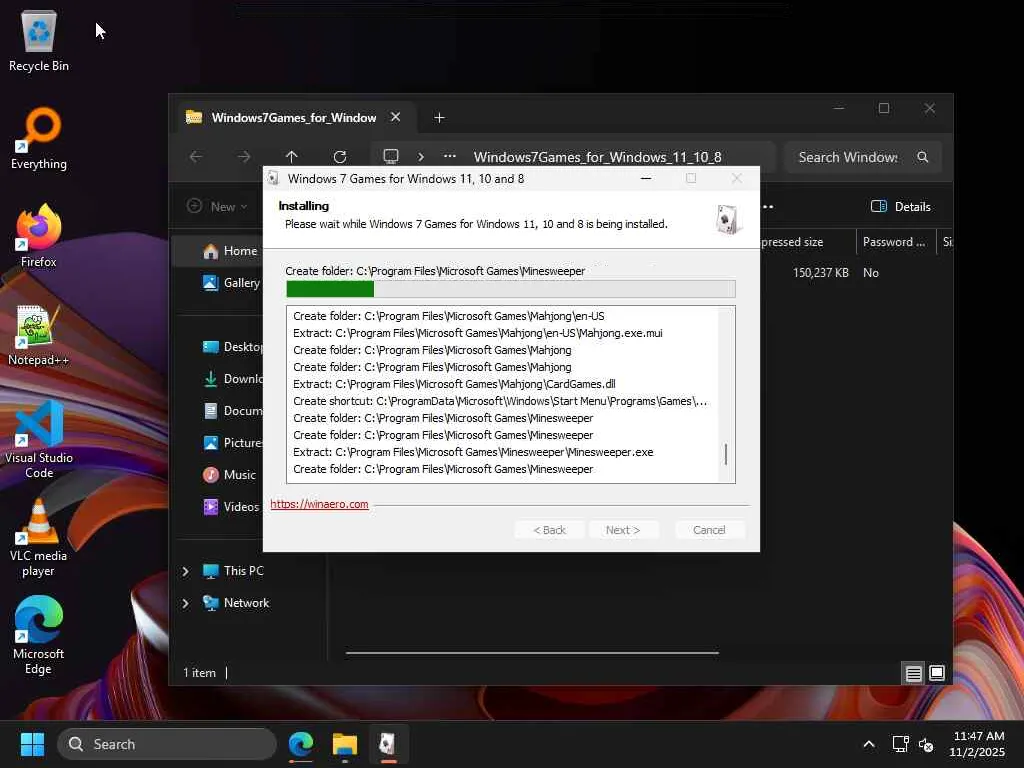1024x768 pixels.
Task: Open Microsoft Edge from the taskbar
Action: pos(301,744)
